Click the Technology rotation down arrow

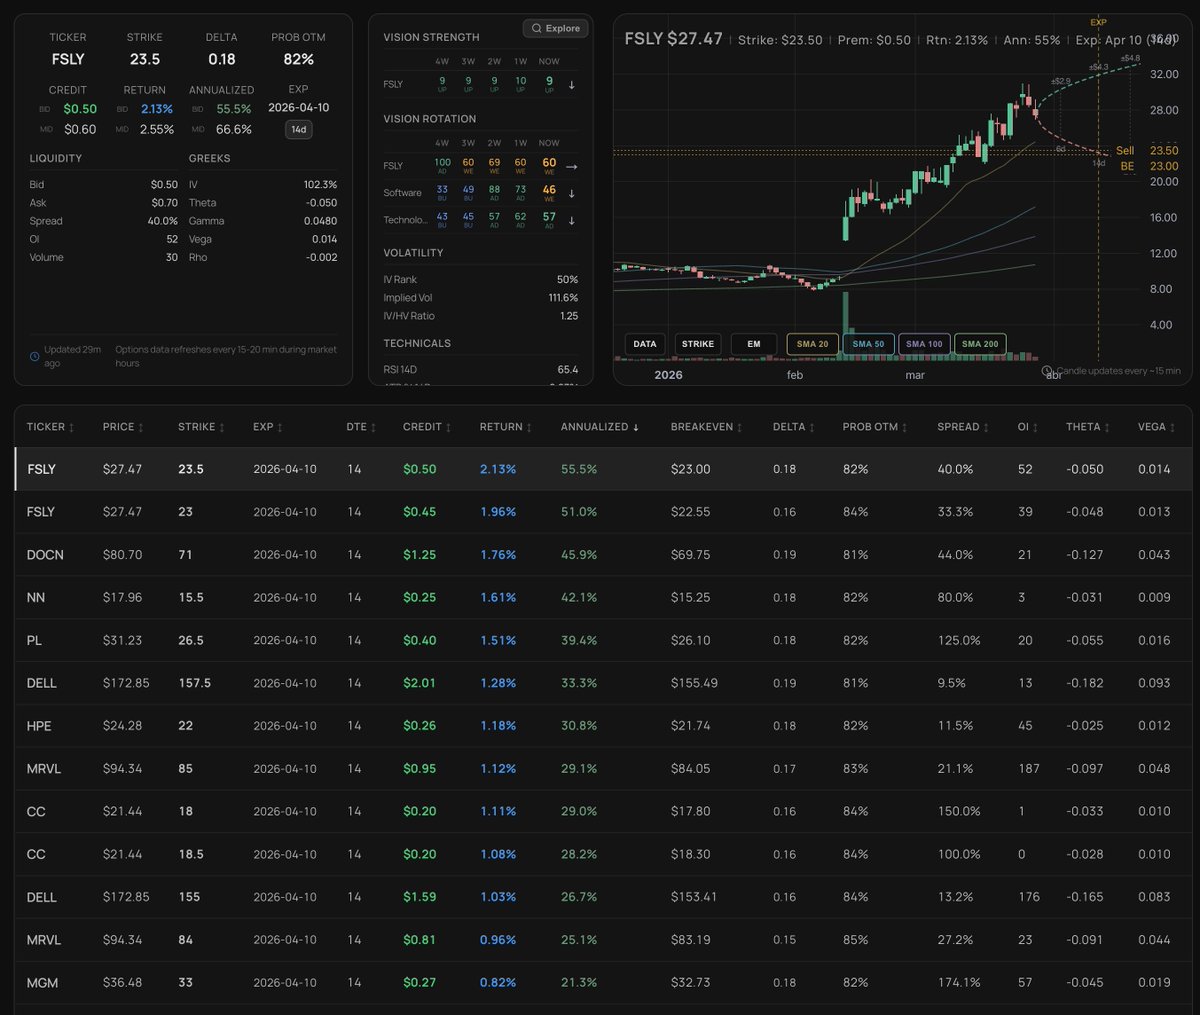572,220
